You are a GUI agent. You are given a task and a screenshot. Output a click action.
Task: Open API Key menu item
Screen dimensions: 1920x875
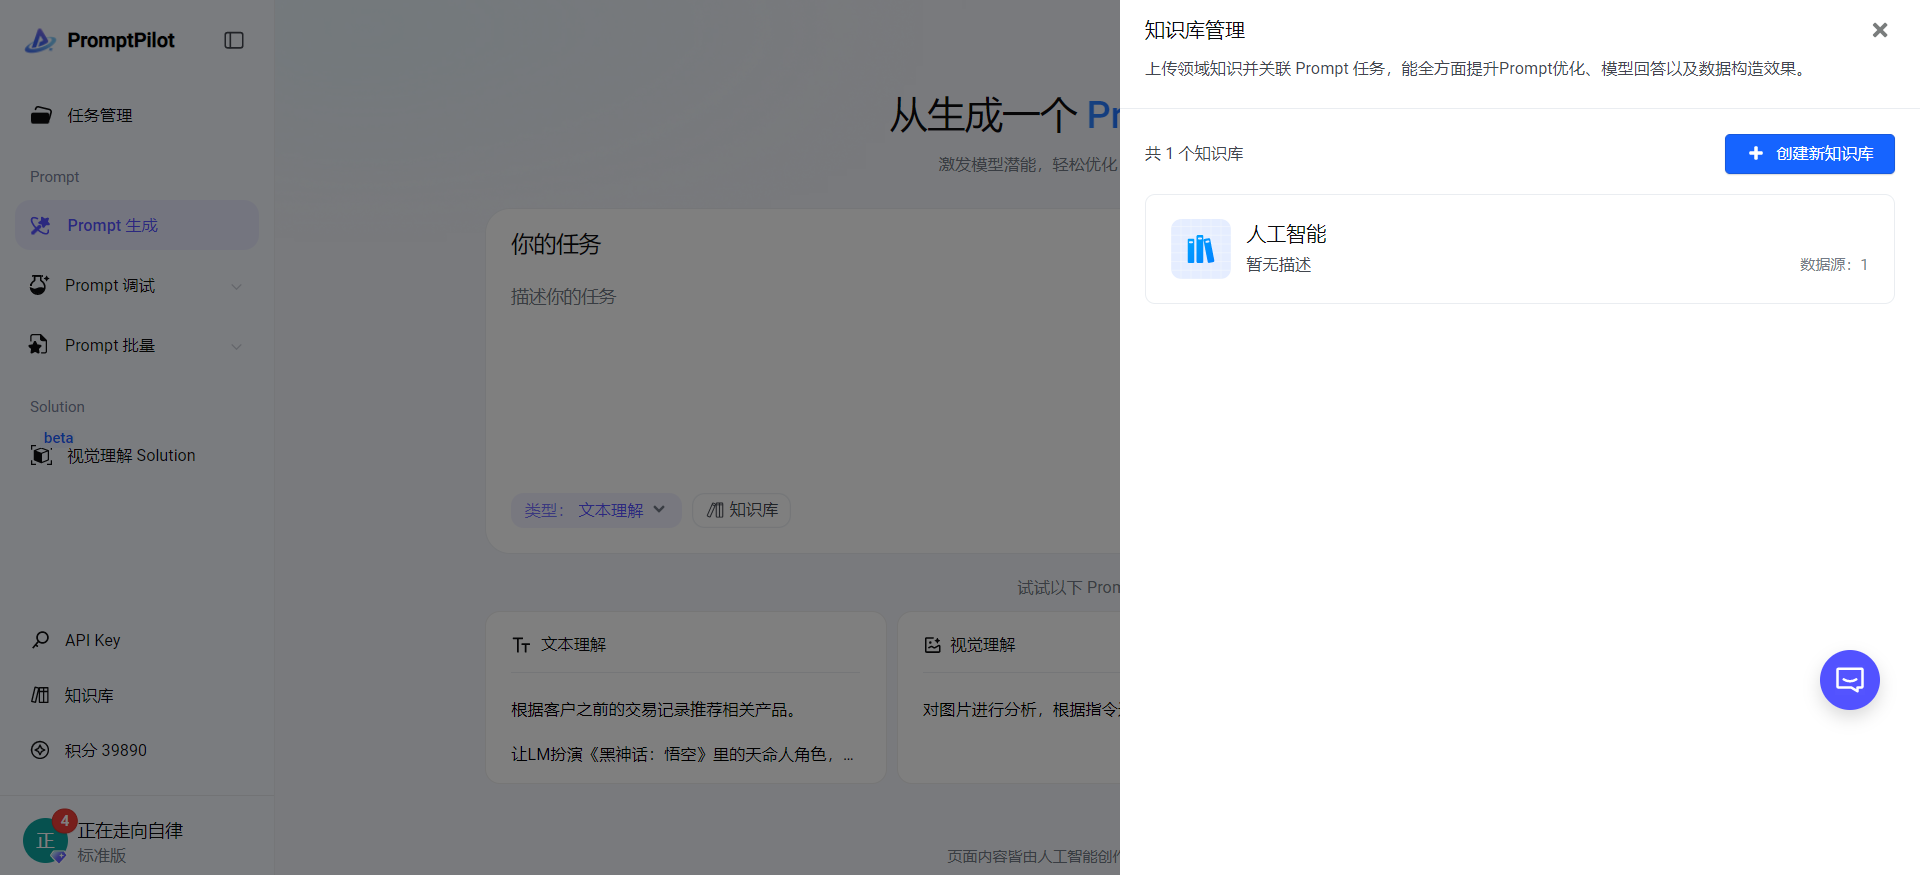pyautogui.click(x=137, y=640)
